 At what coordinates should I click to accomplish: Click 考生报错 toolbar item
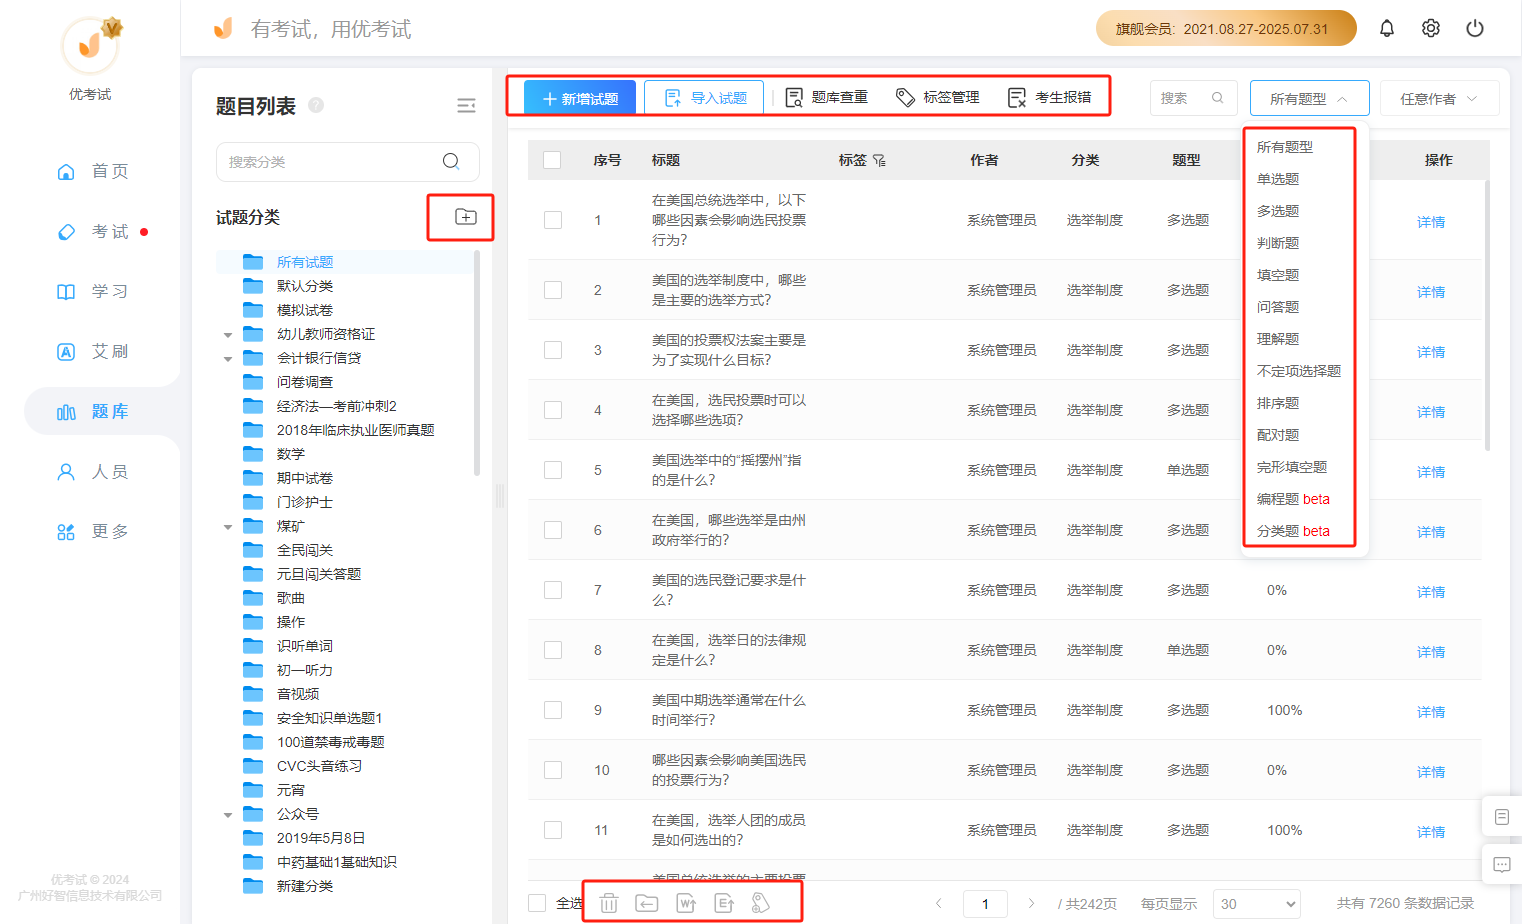click(x=1049, y=97)
